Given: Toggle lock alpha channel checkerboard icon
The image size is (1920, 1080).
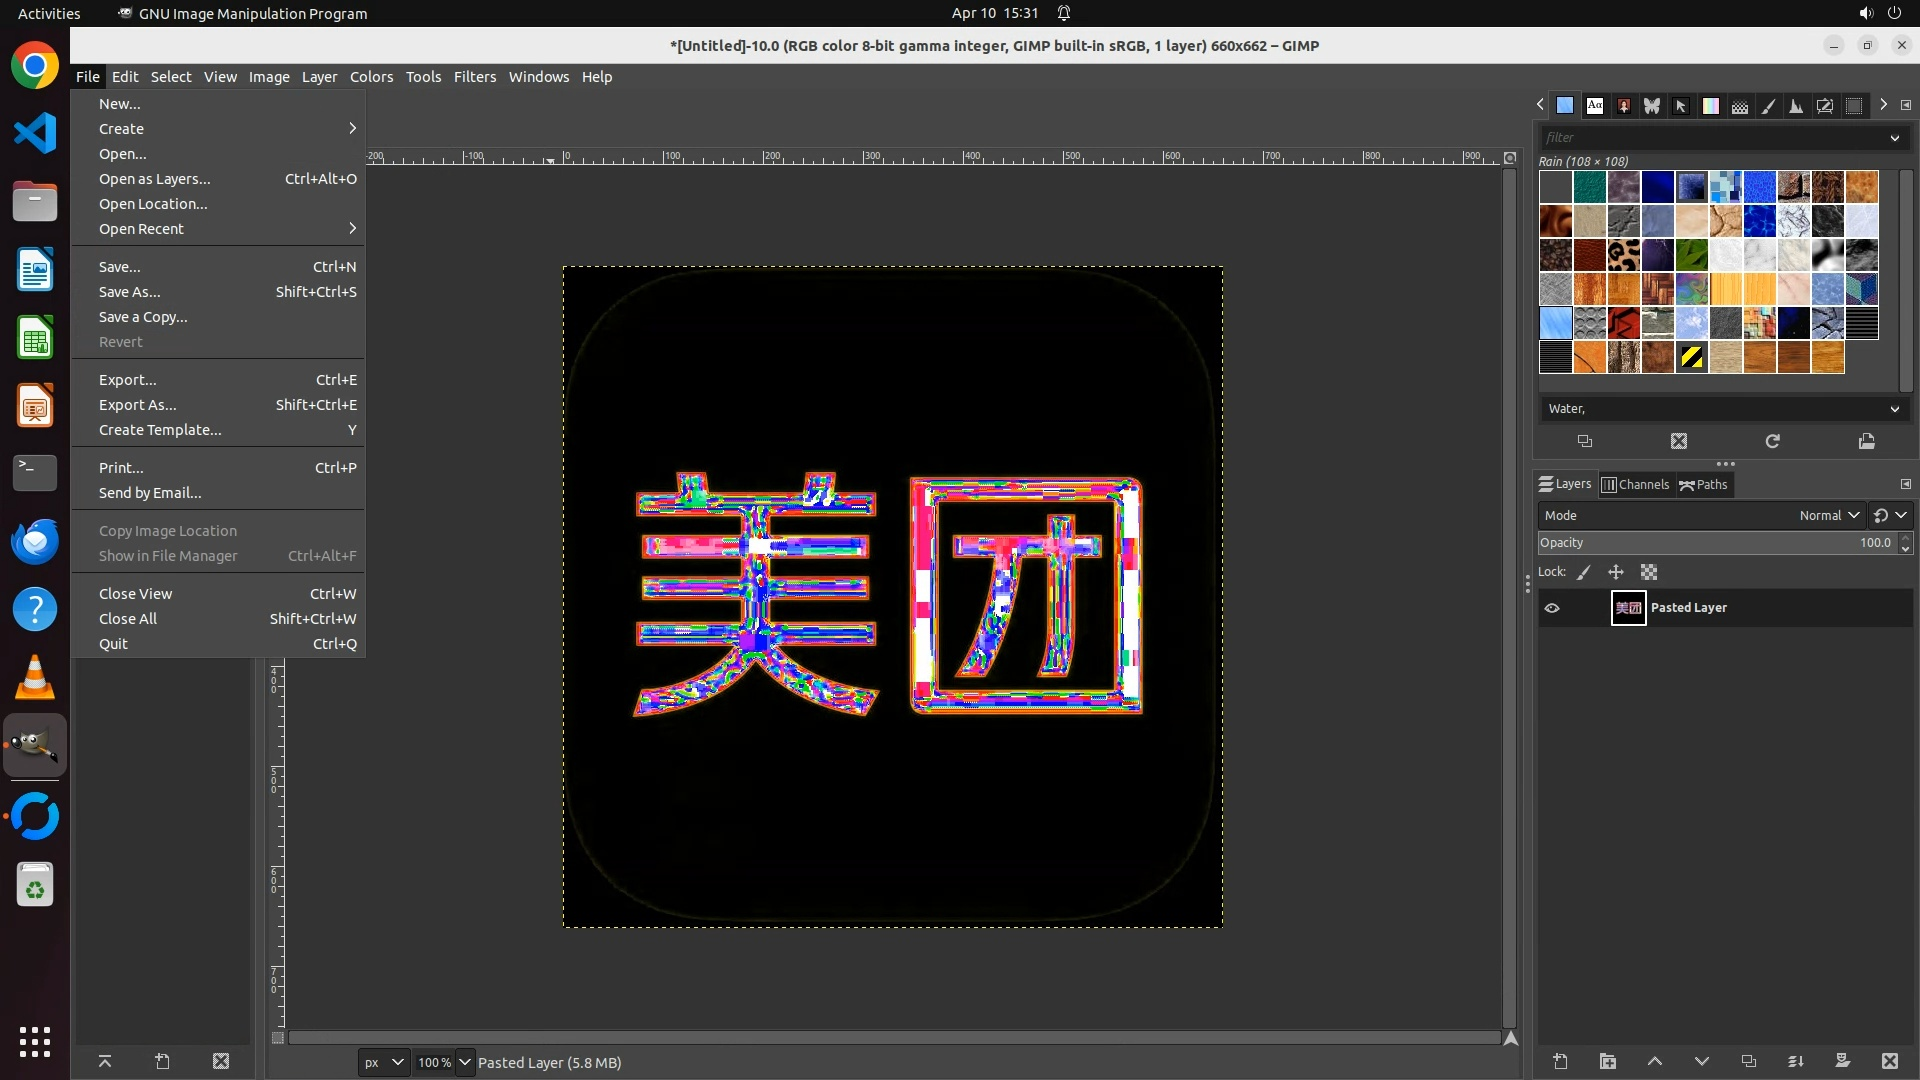Looking at the screenshot, I should (1649, 572).
